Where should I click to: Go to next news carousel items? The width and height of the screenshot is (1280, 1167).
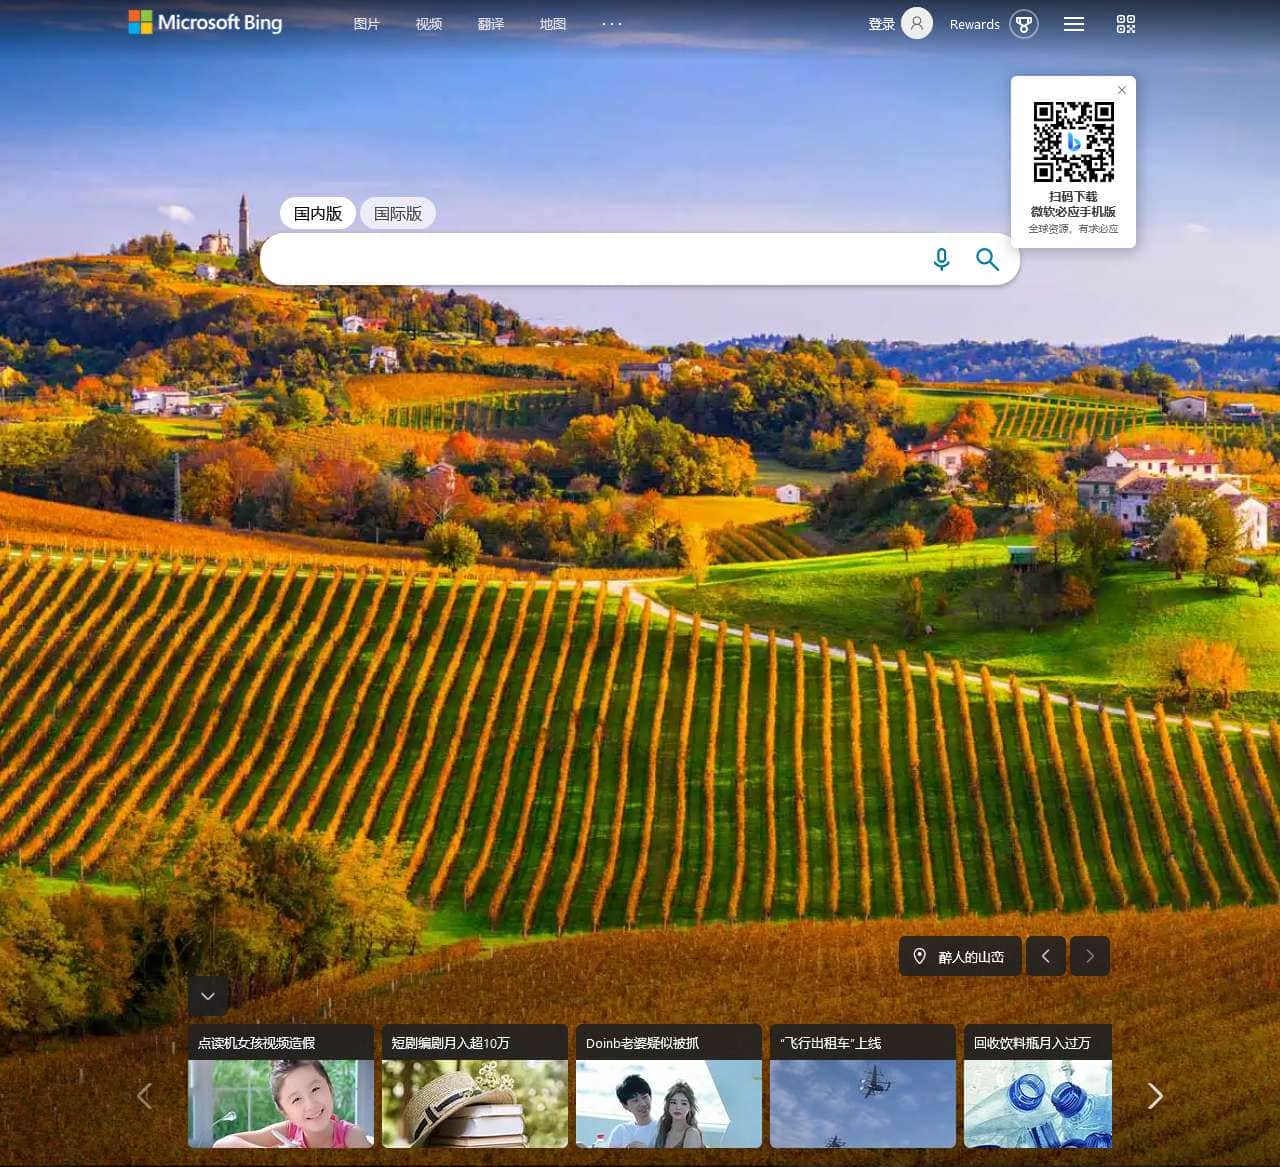tap(1155, 1096)
